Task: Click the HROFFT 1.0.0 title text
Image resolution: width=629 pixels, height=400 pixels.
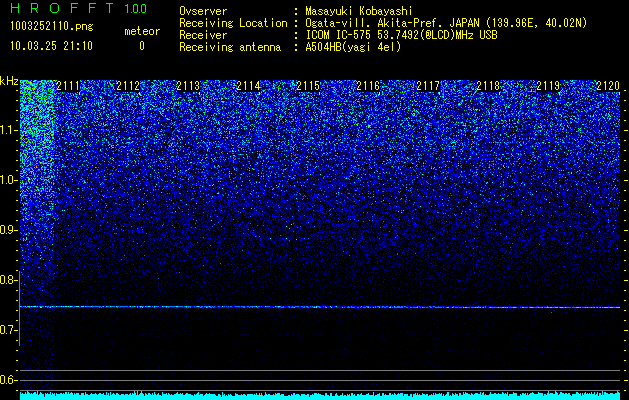Action: coord(78,8)
